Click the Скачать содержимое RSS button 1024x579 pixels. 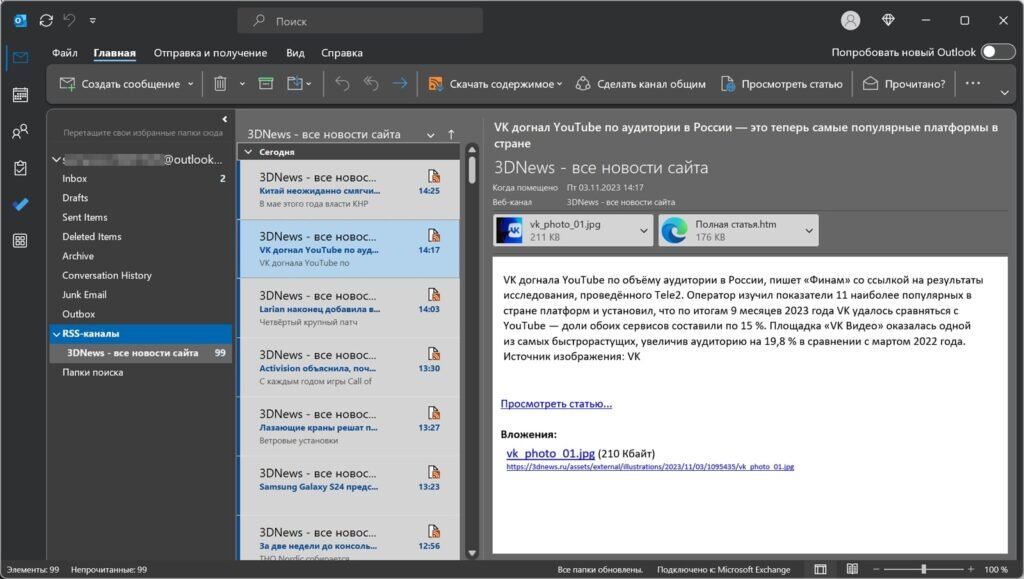tap(494, 84)
